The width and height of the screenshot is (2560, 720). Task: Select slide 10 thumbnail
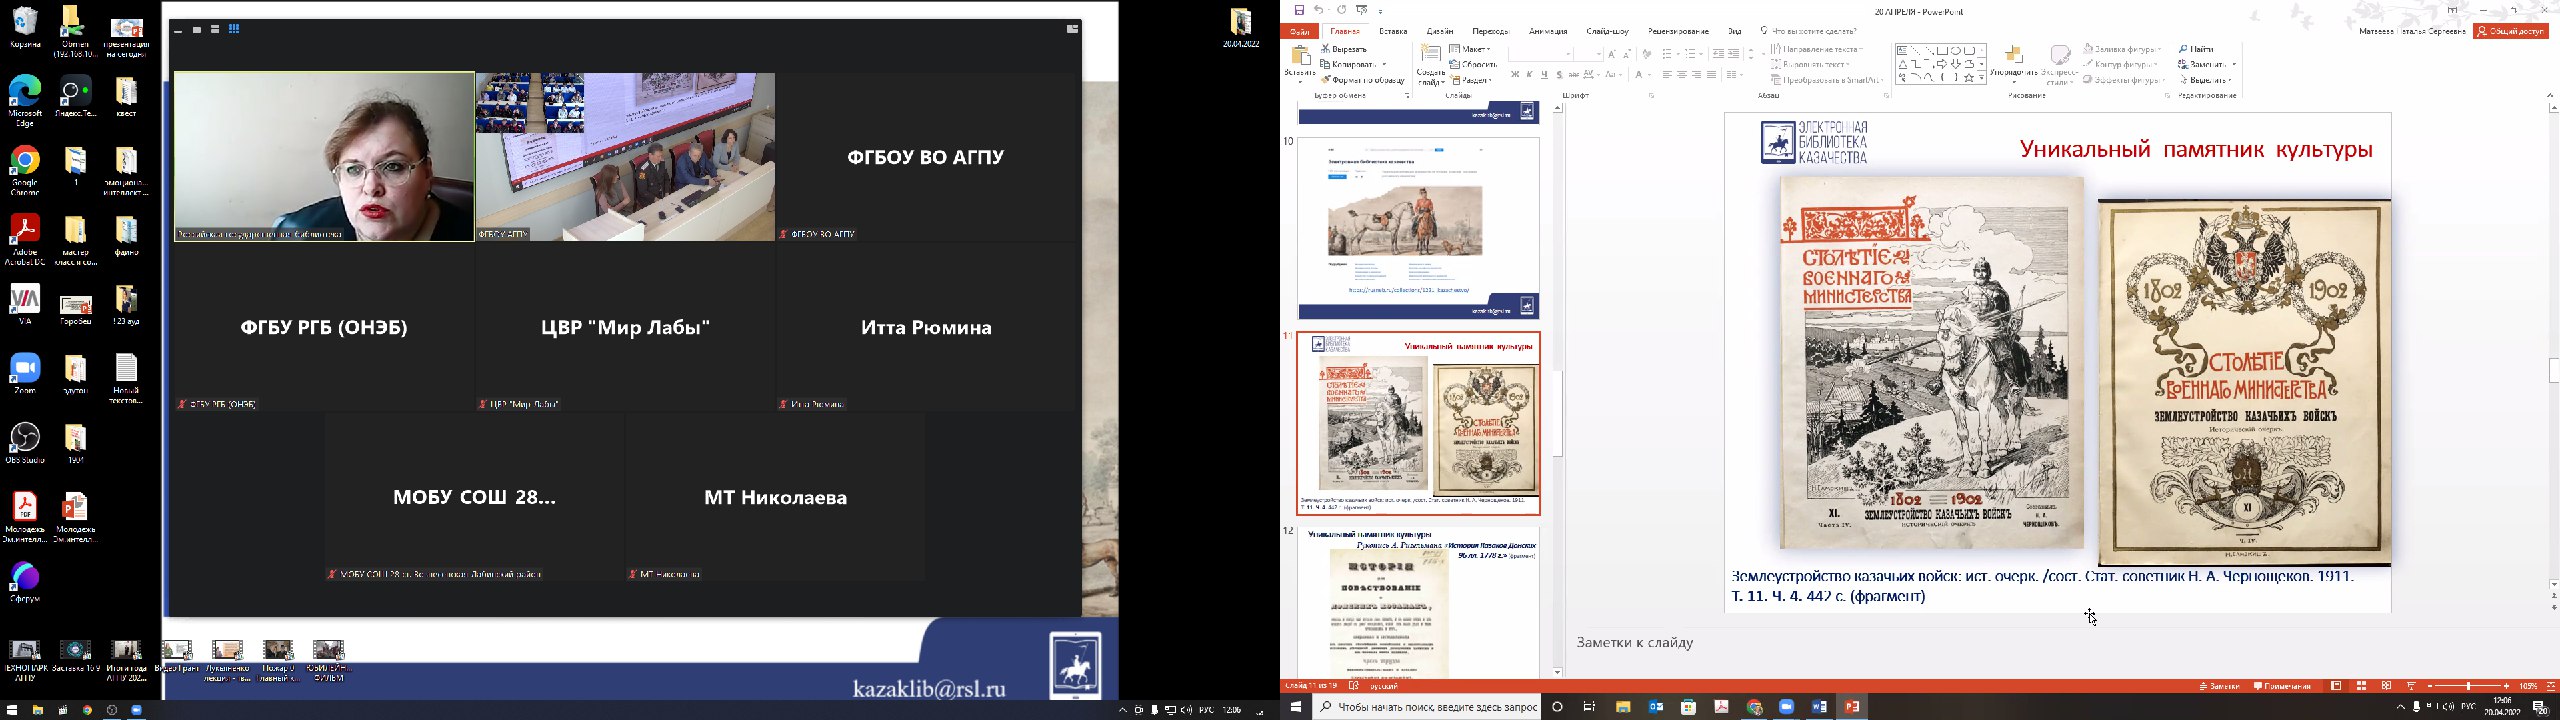[1418, 228]
